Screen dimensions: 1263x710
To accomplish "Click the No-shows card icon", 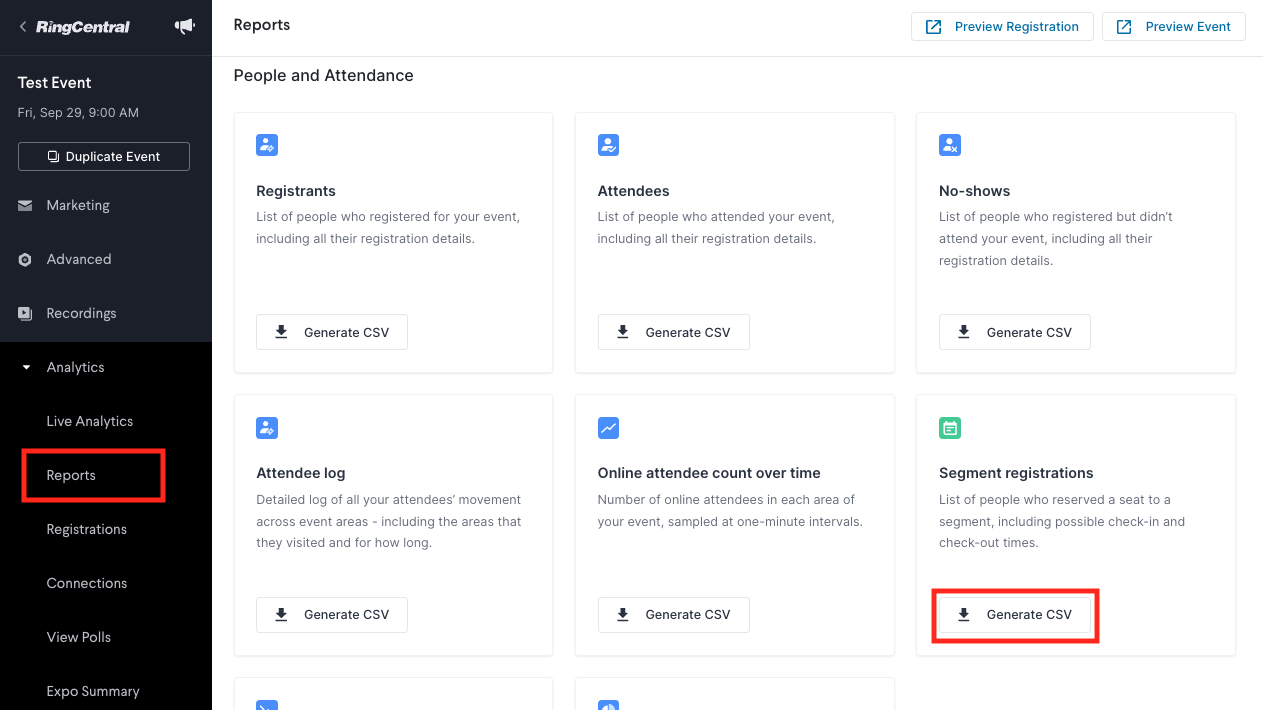I will click(950, 145).
